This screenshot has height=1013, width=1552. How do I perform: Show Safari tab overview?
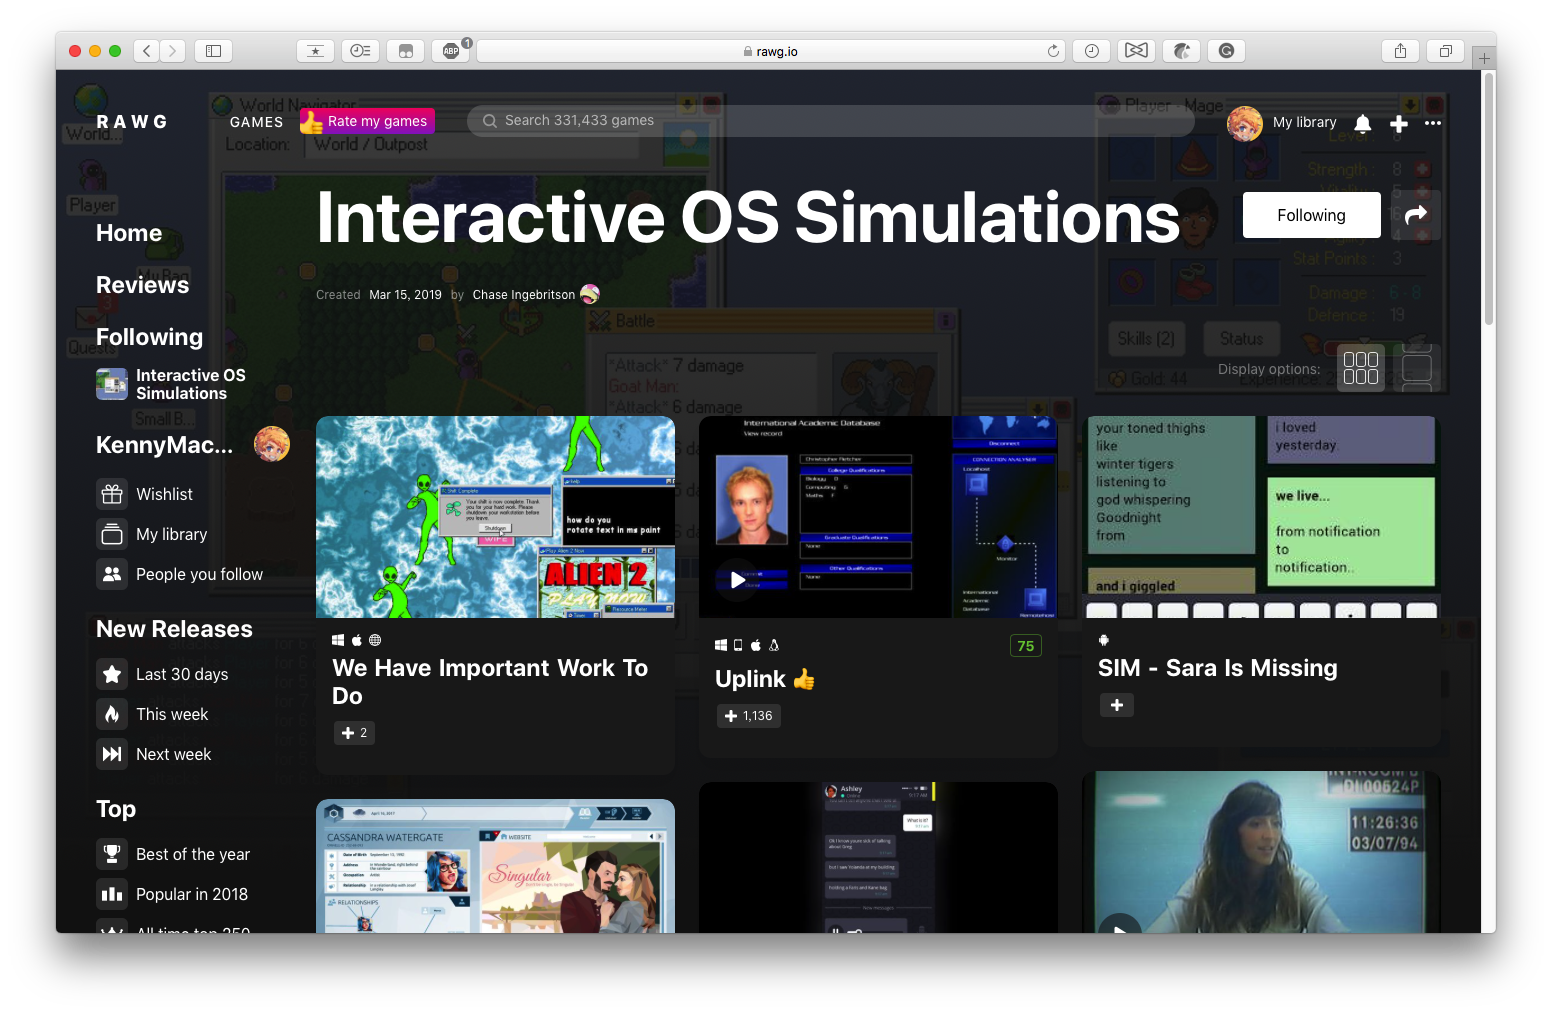click(1445, 51)
